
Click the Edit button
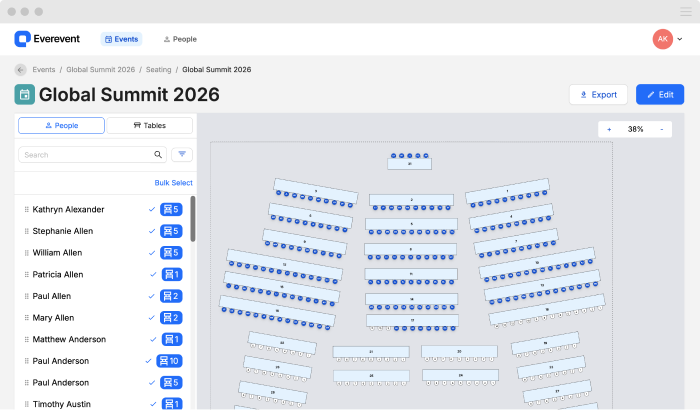coord(660,95)
